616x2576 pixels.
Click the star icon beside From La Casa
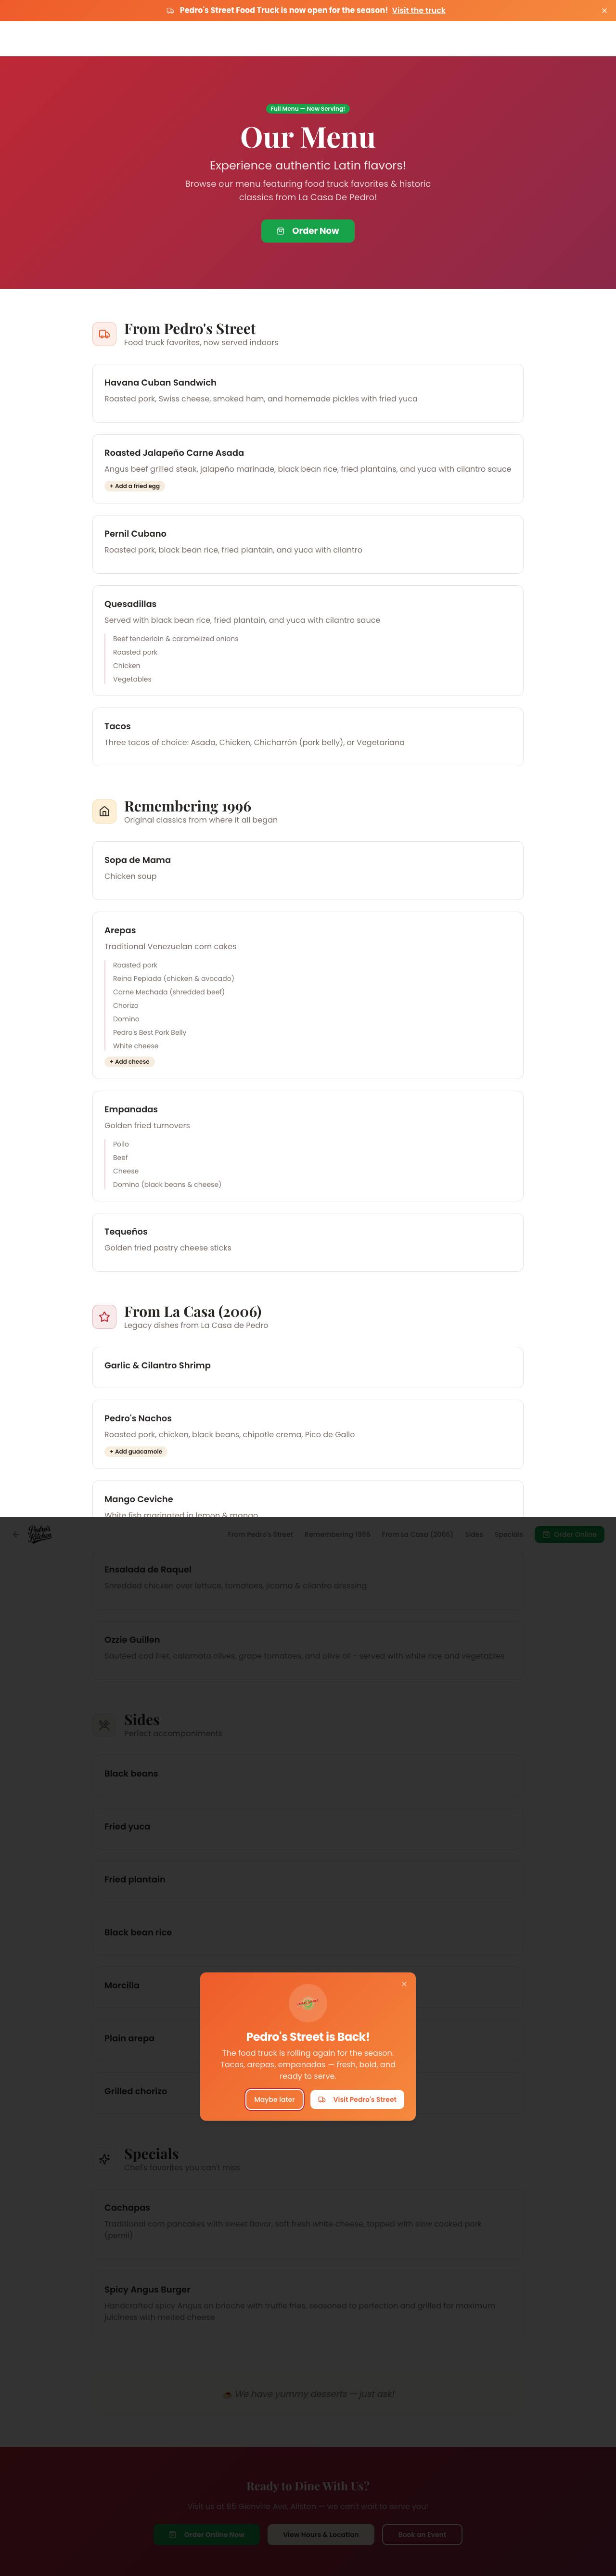pos(104,1317)
